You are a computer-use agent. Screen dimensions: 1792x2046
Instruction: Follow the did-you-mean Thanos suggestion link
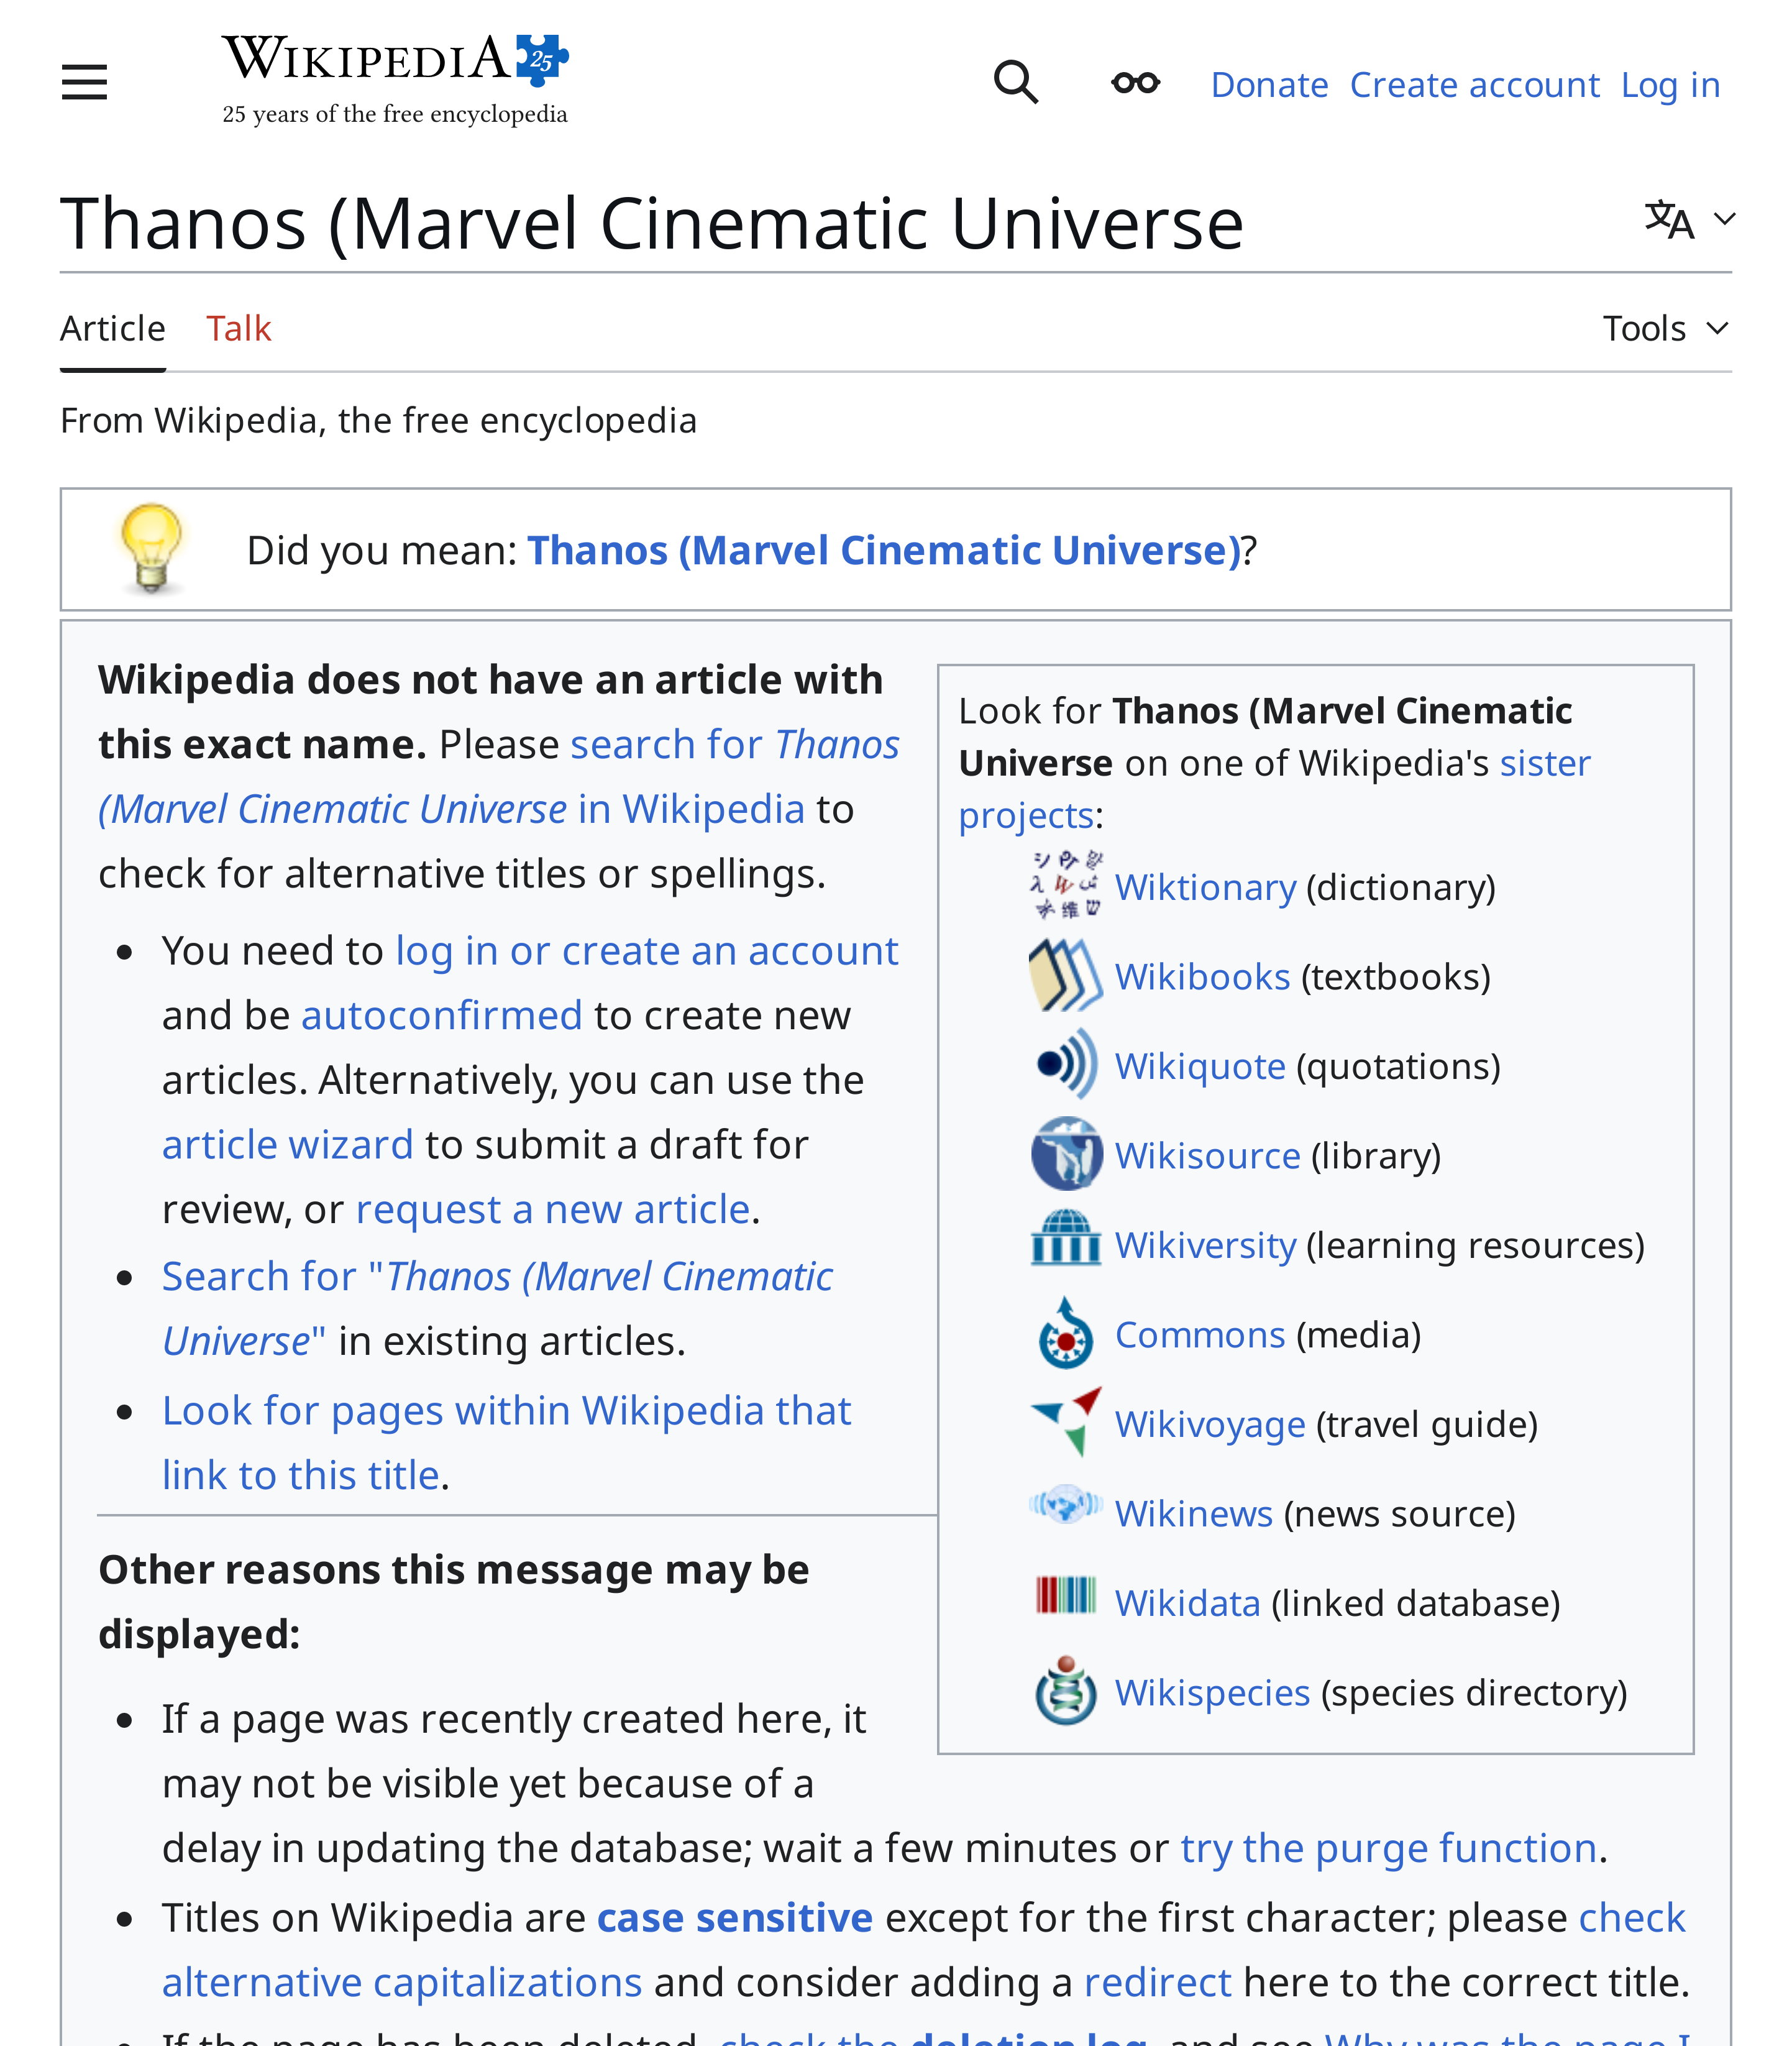(884, 549)
